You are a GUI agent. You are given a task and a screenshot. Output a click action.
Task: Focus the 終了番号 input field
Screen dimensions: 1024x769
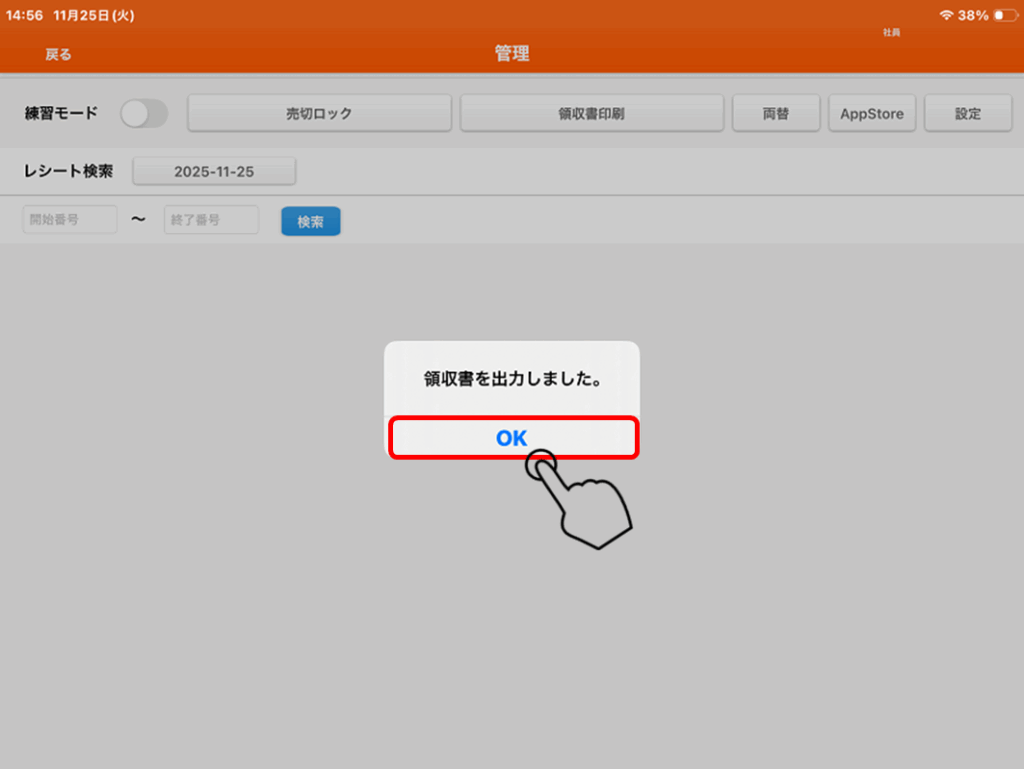[x=211, y=220]
